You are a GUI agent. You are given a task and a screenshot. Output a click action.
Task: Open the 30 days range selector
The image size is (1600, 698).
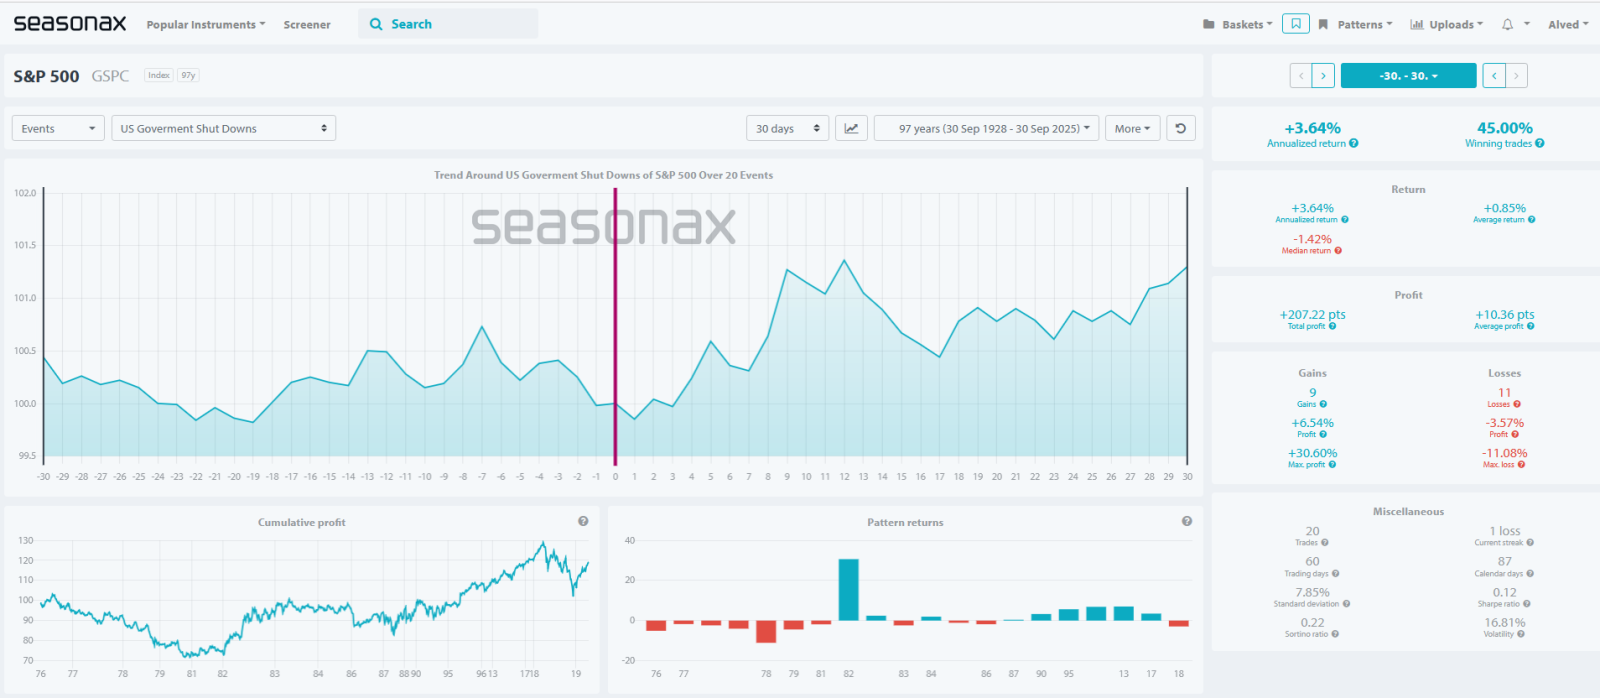(787, 128)
